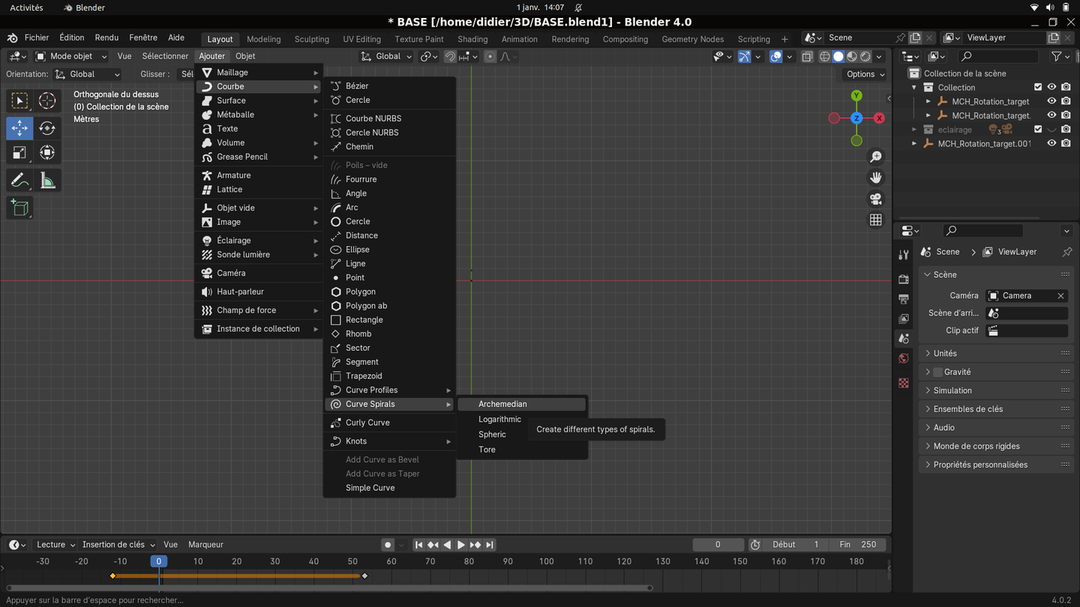Choose the Add Cube tool

[19, 208]
